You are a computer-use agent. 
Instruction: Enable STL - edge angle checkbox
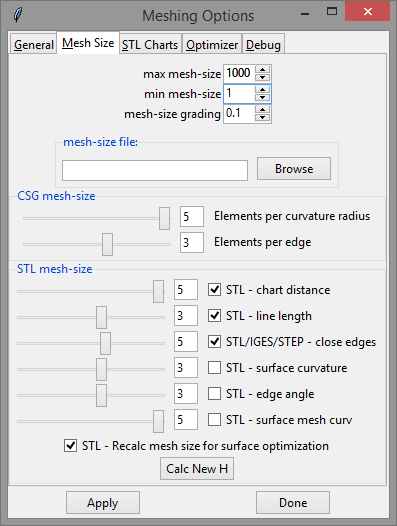[x=214, y=393]
